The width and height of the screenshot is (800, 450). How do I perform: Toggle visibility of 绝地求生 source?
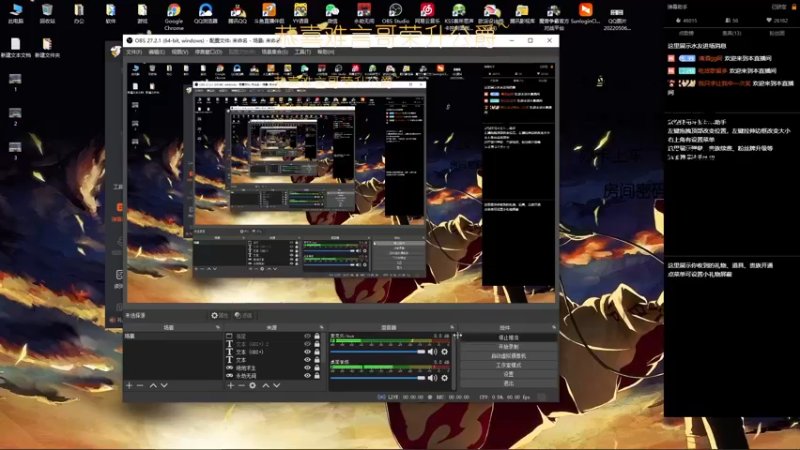307,367
